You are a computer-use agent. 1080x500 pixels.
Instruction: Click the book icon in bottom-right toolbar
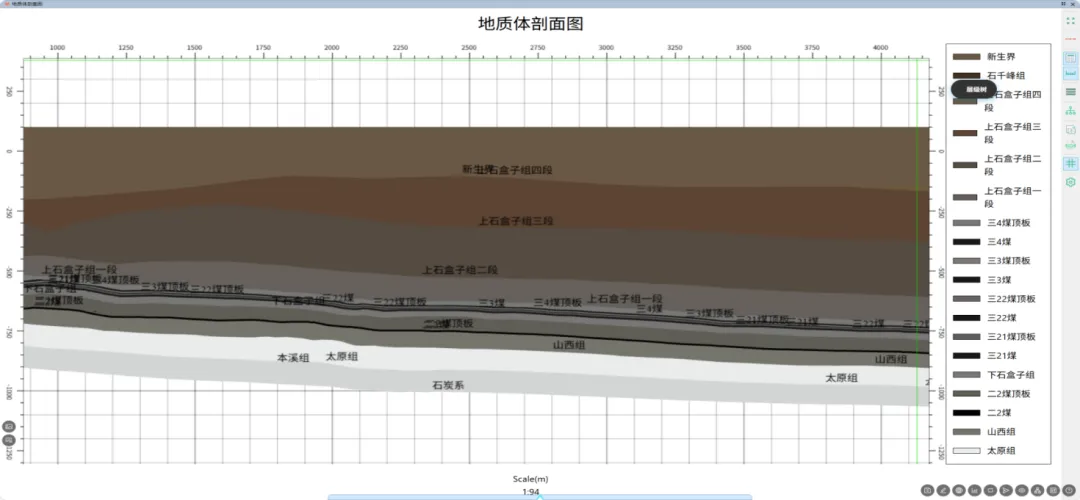tap(927, 490)
